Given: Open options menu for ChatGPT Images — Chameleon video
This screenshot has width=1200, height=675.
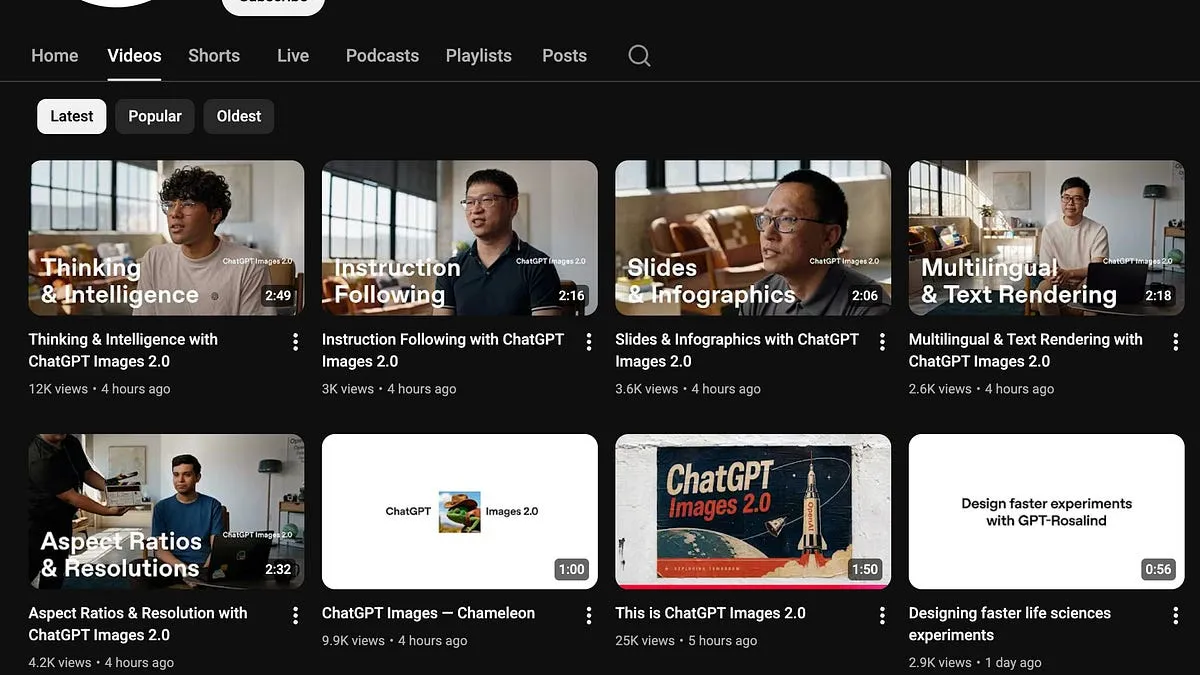Looking at the screenshot, I should click(x=589, y=616).
